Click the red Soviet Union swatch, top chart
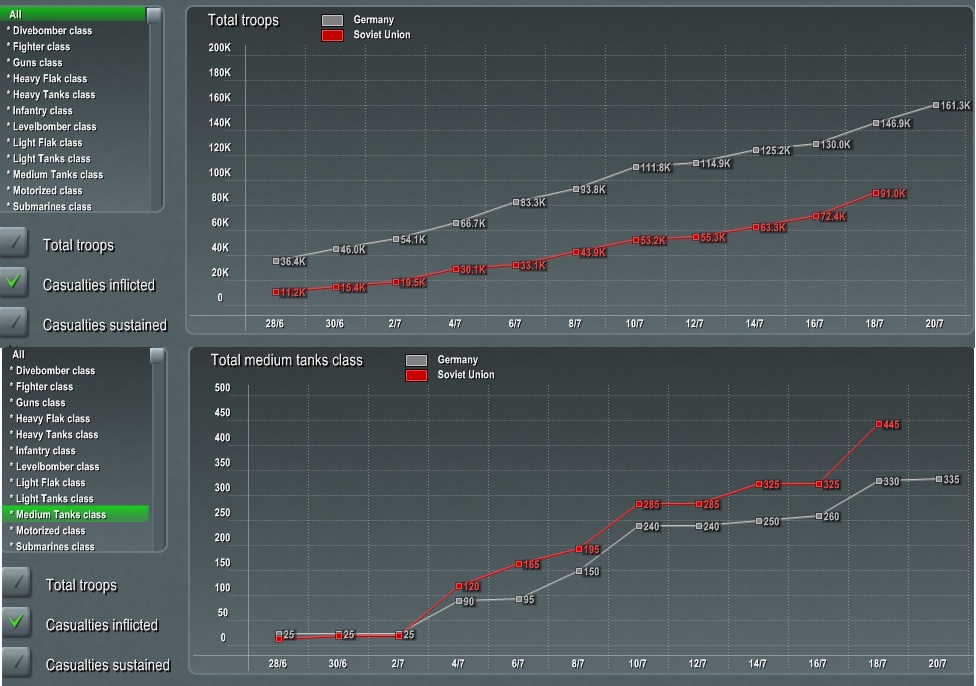The width and height of the screenshot is (976, 686). pos(333,34)
